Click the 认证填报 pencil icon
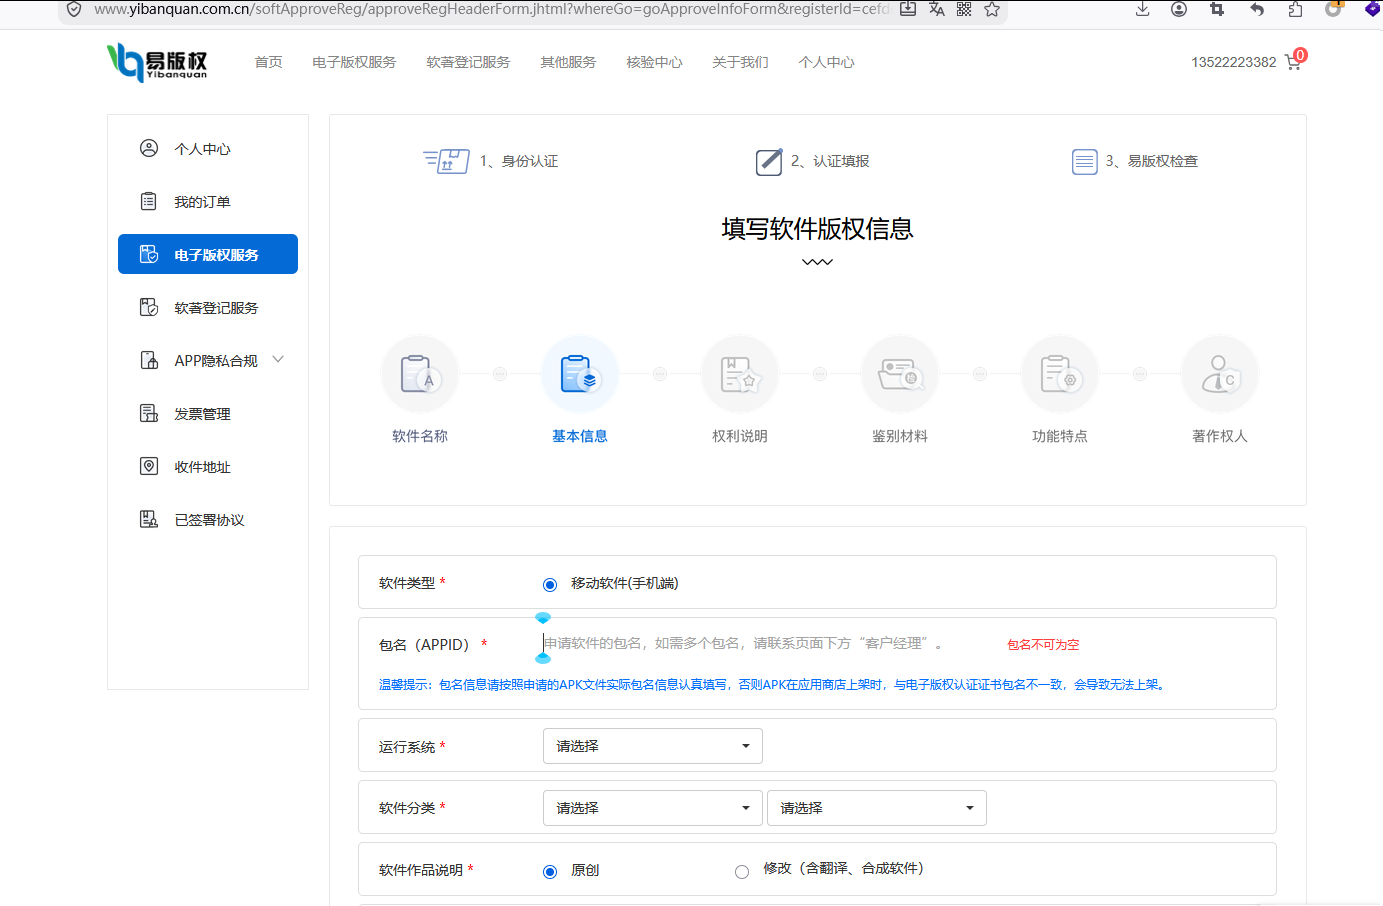 pyautogui.click(x=769, y=161)
